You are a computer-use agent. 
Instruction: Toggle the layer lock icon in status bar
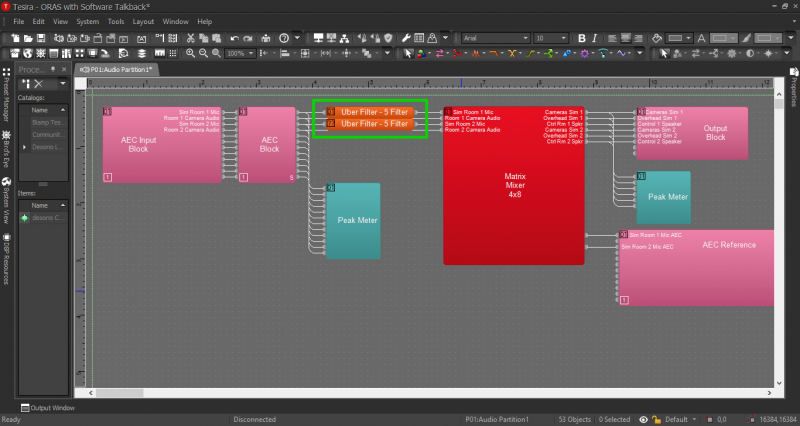[x=657, y=419]
